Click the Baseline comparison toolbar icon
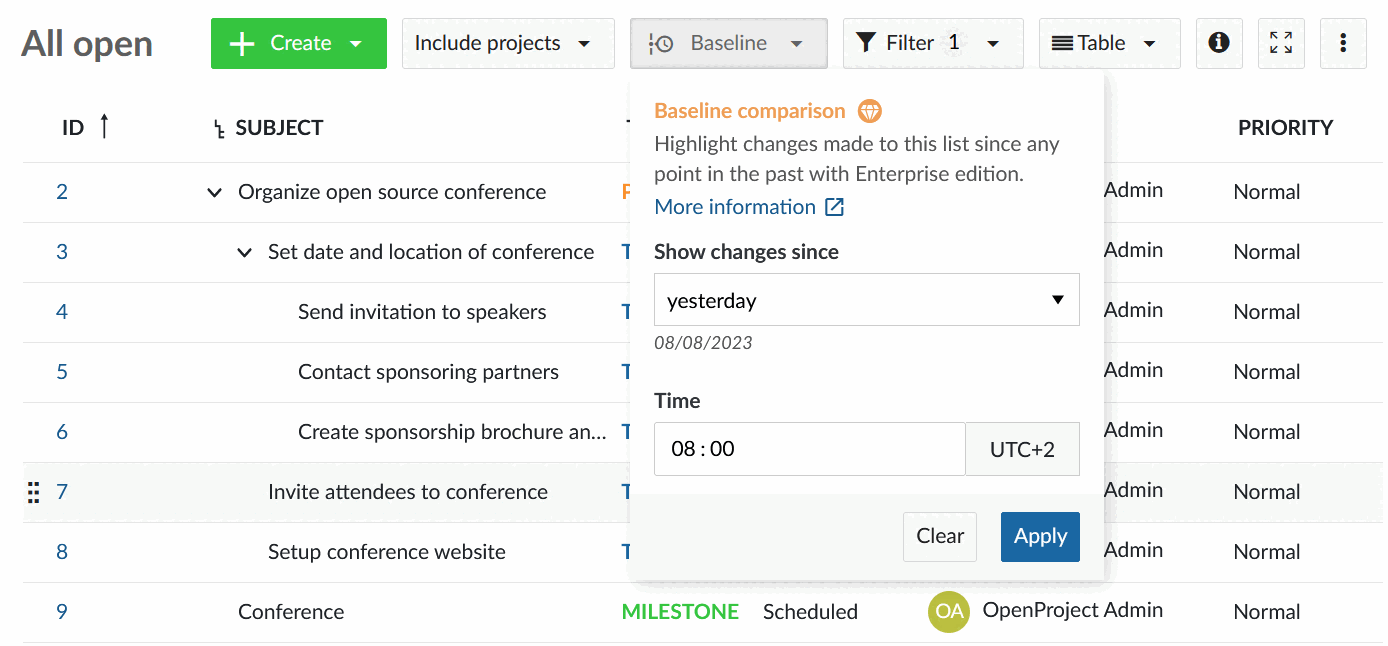 click(x=661, y=43)
